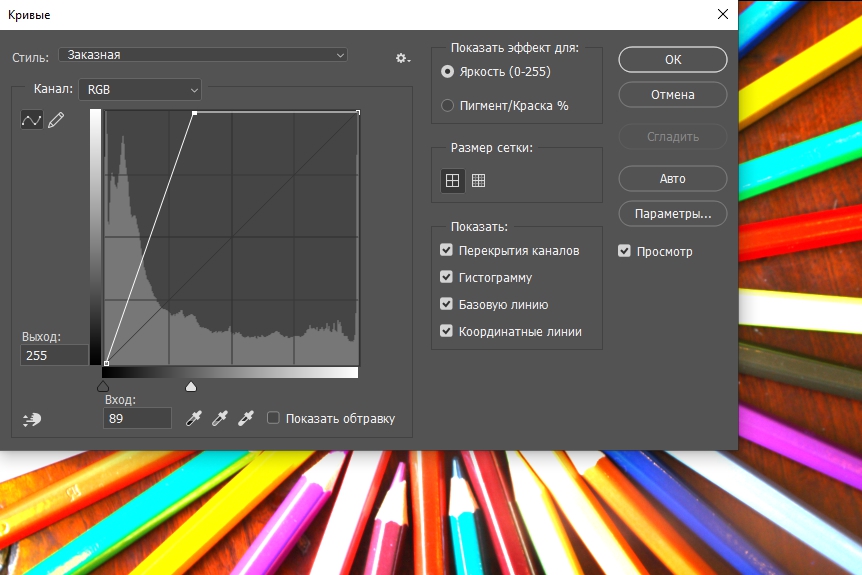Confirm with the OK button
The height and width of the screenshot is (575, 862).
[x=673, y=59]
